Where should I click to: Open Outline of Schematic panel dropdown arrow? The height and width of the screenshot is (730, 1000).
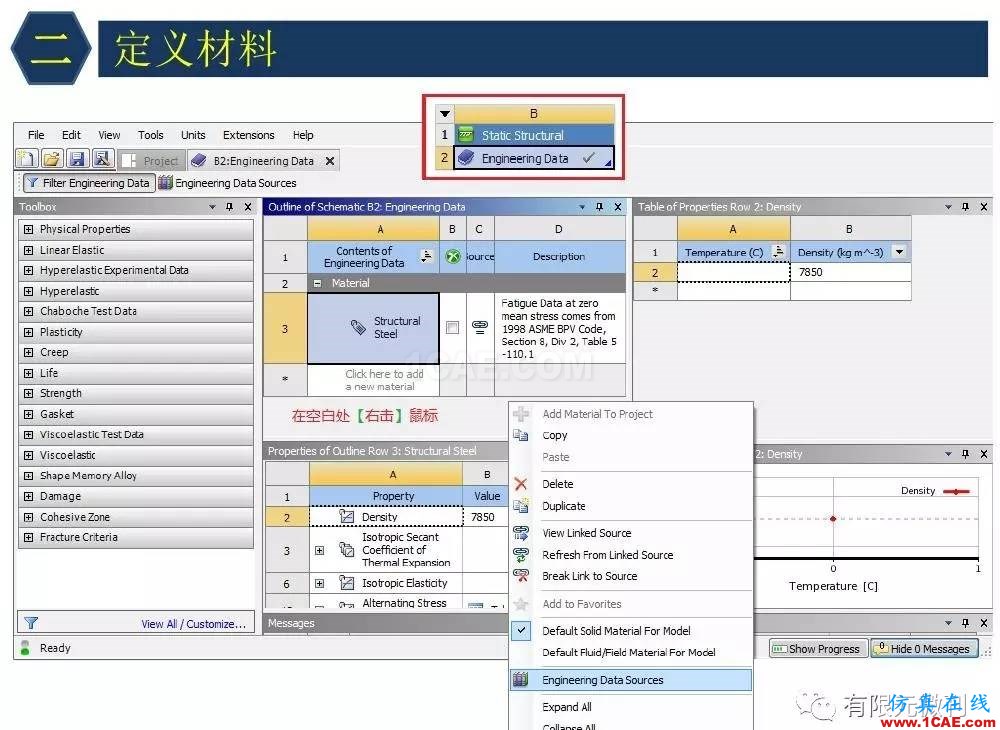pos(582,207)
